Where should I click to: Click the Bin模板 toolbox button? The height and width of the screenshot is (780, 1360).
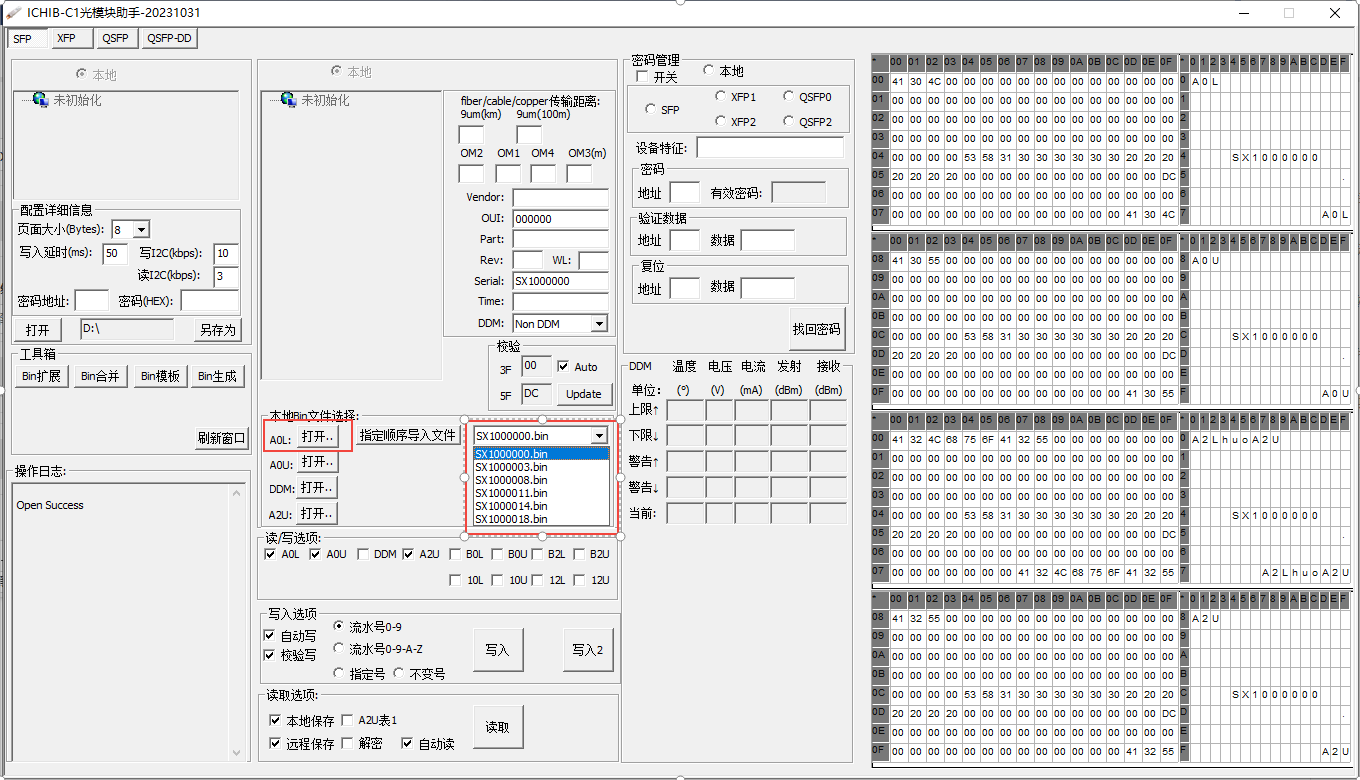pos(159,376)
